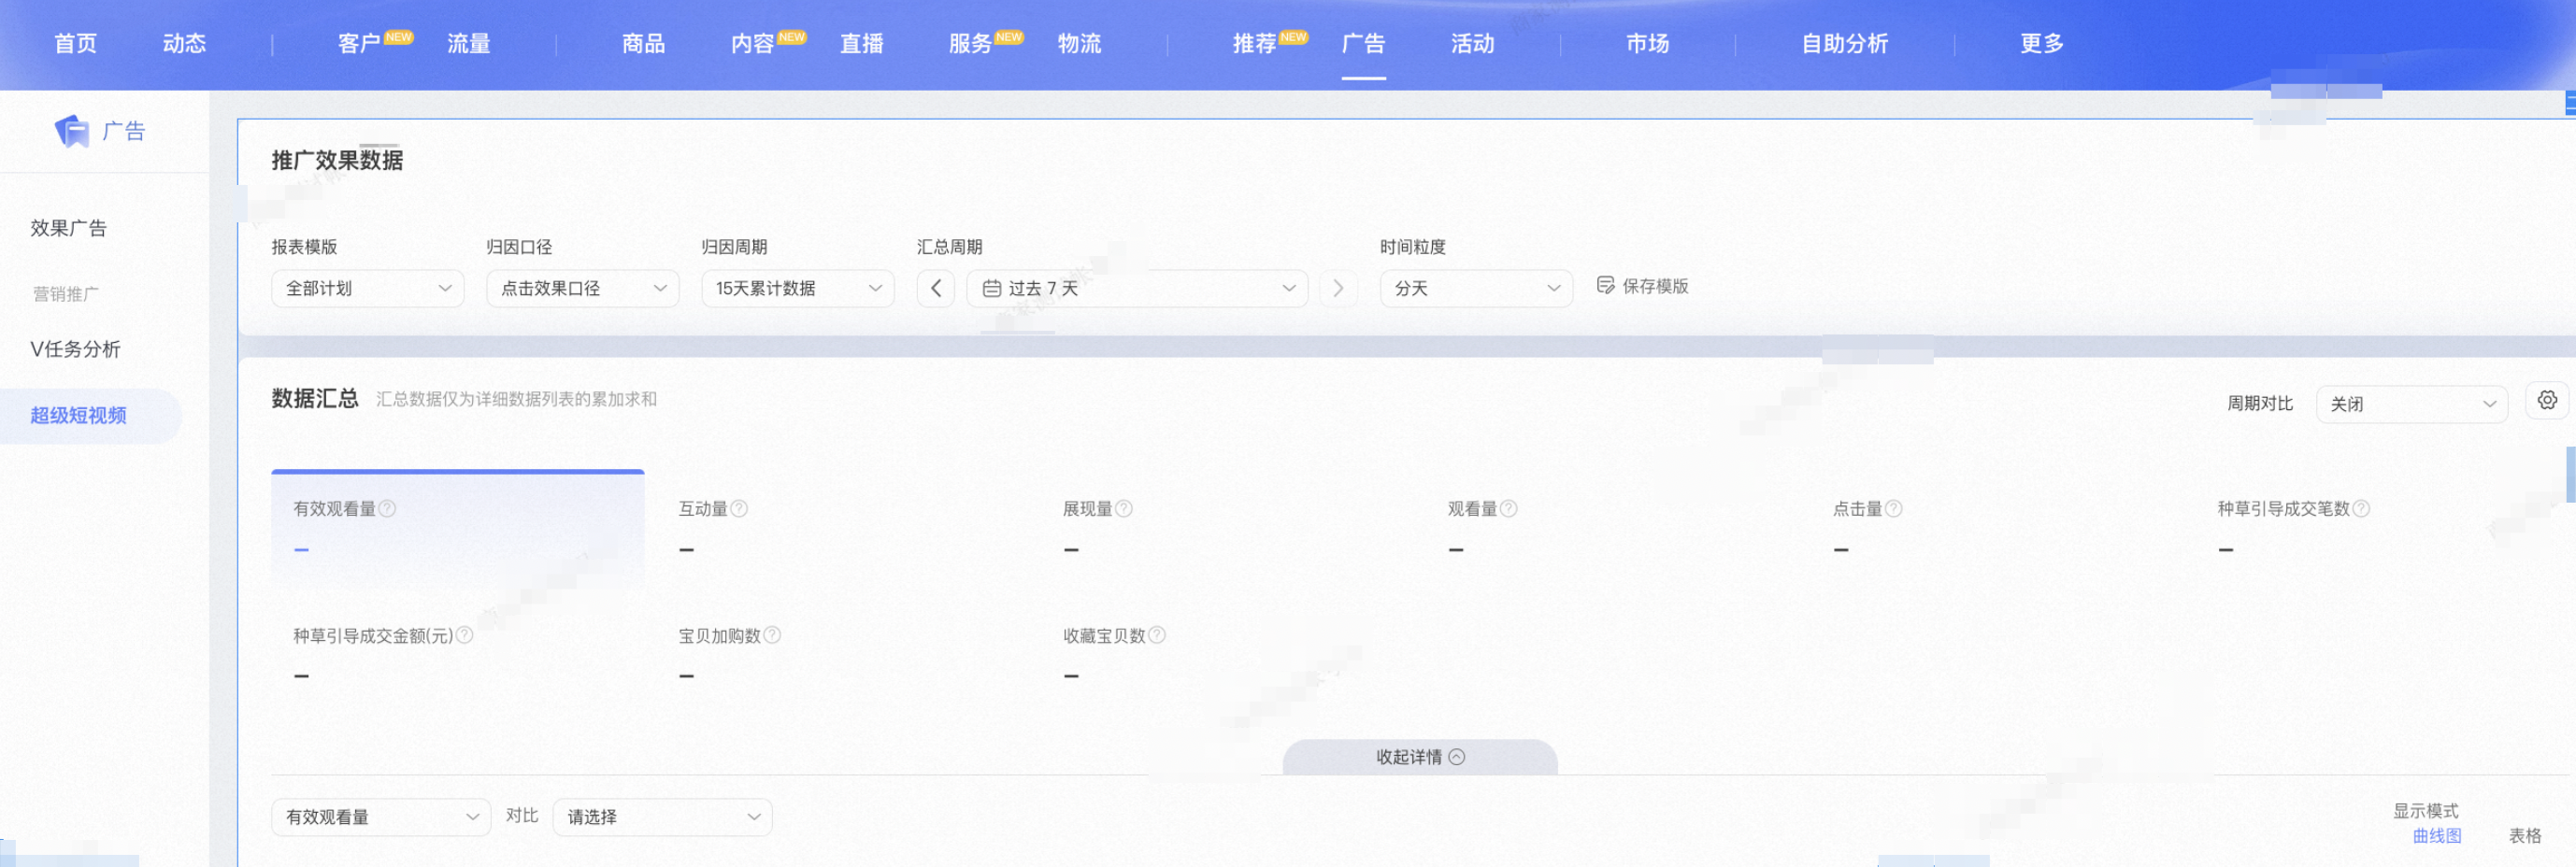Open the 市场 top tab

1647,43
